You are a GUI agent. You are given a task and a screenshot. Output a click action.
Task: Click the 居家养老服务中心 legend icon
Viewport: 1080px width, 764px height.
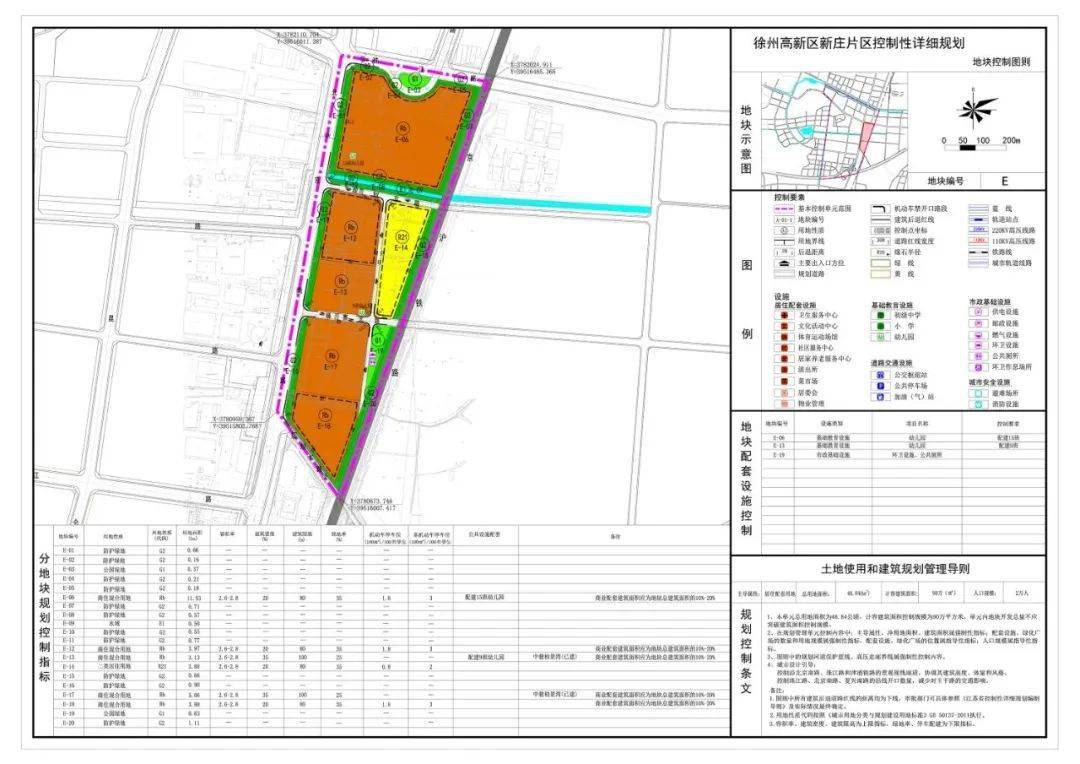pos(784,359)
